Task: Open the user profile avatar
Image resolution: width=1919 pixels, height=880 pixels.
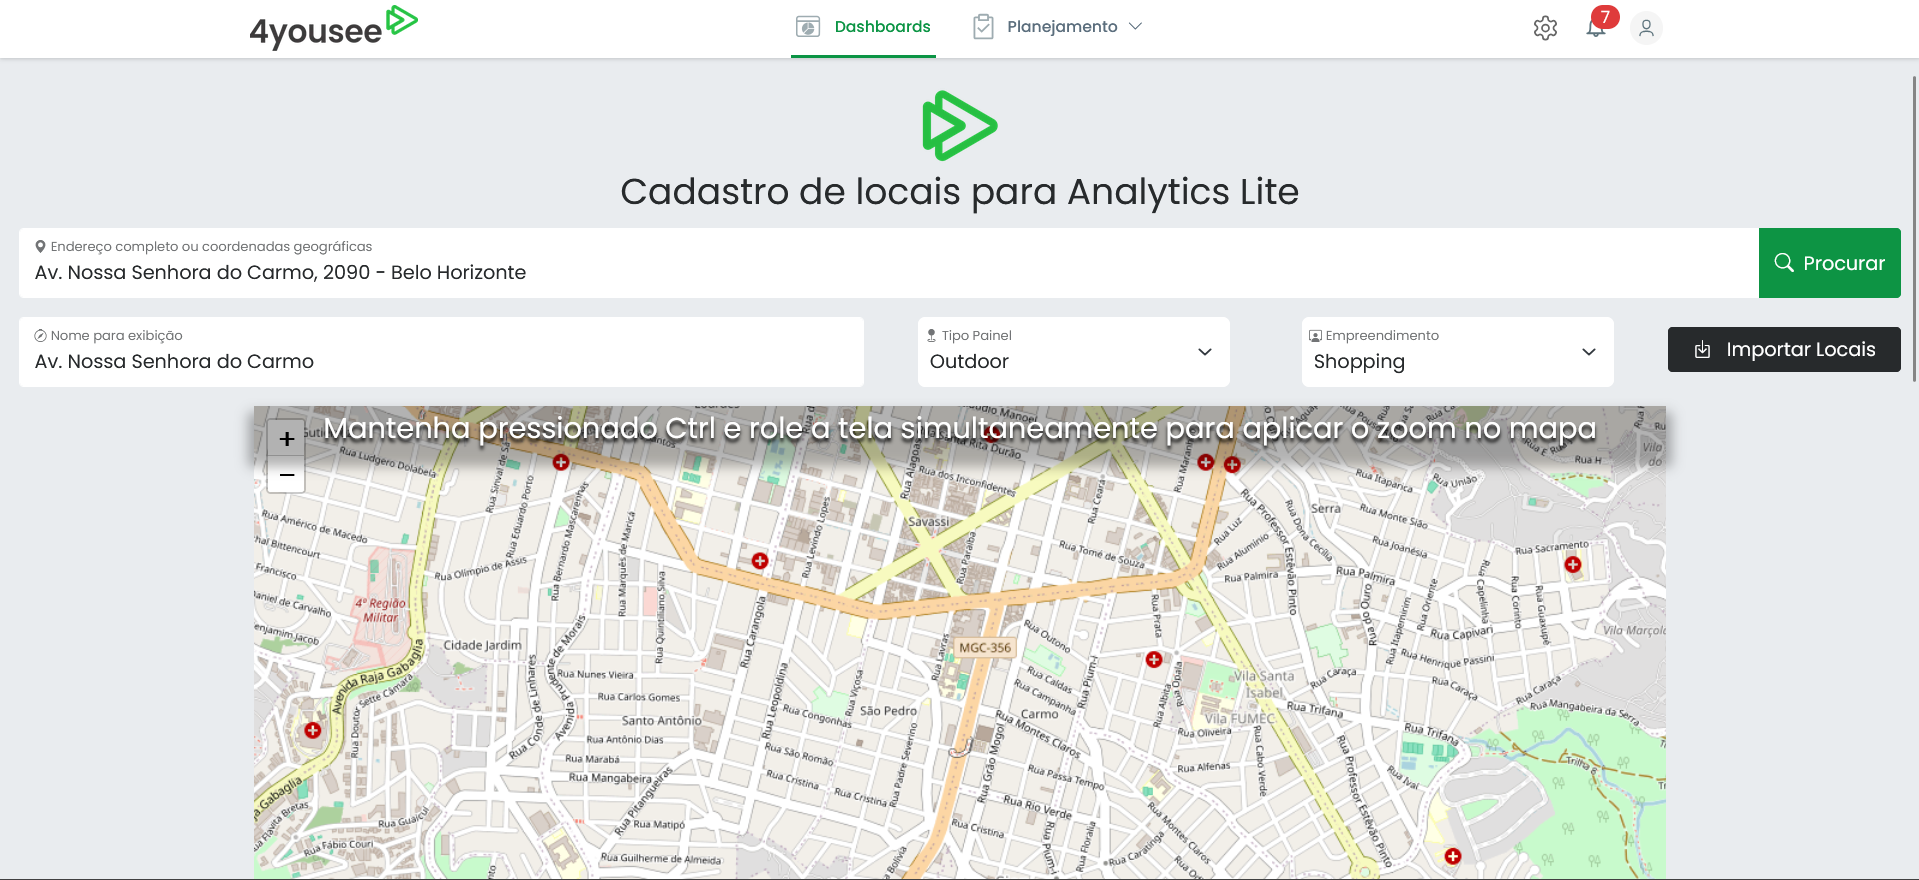Action: point(1646,28)
